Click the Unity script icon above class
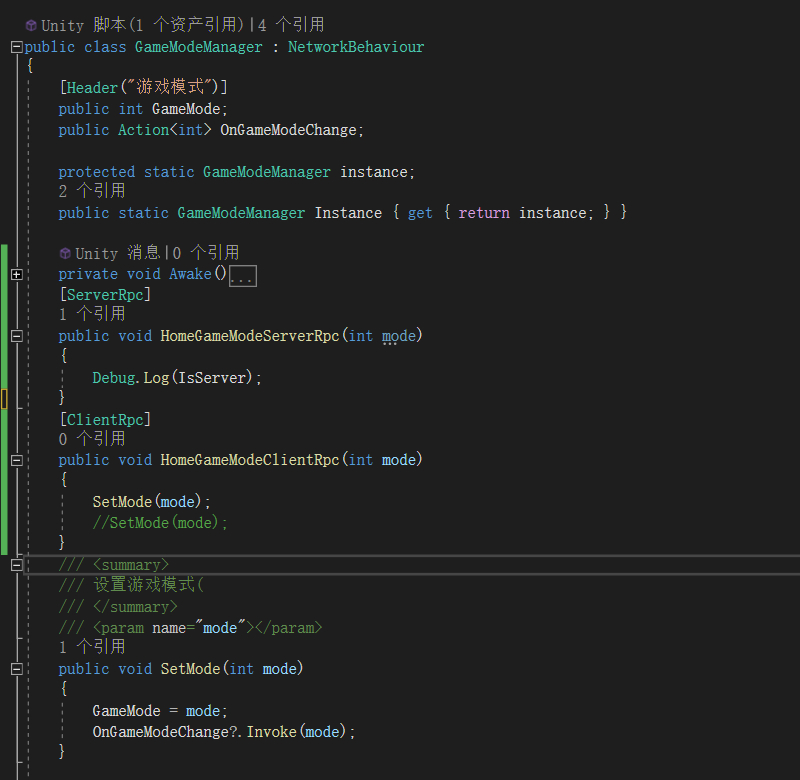This screenshot has height=780, width=800. (x=31, y=25)
